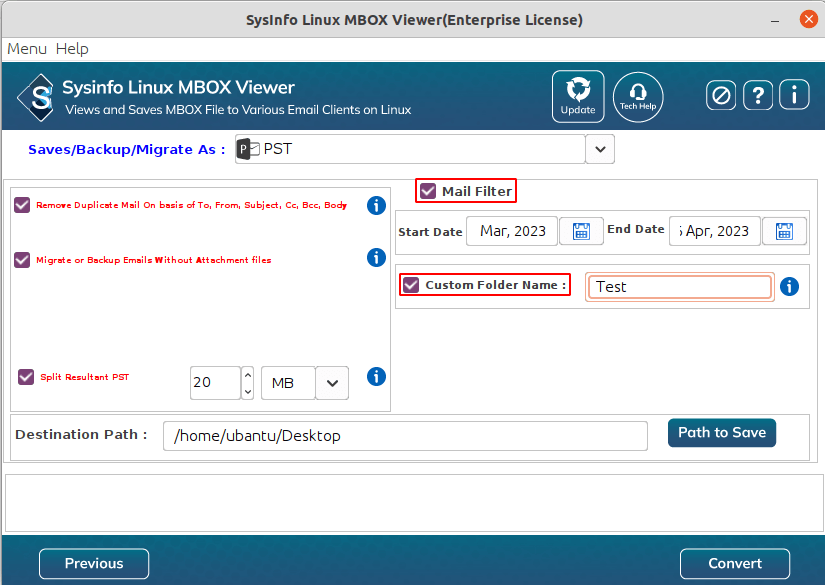
Task: Click the Start Date field Mar, 2023
Action: [x=512, y=231]
